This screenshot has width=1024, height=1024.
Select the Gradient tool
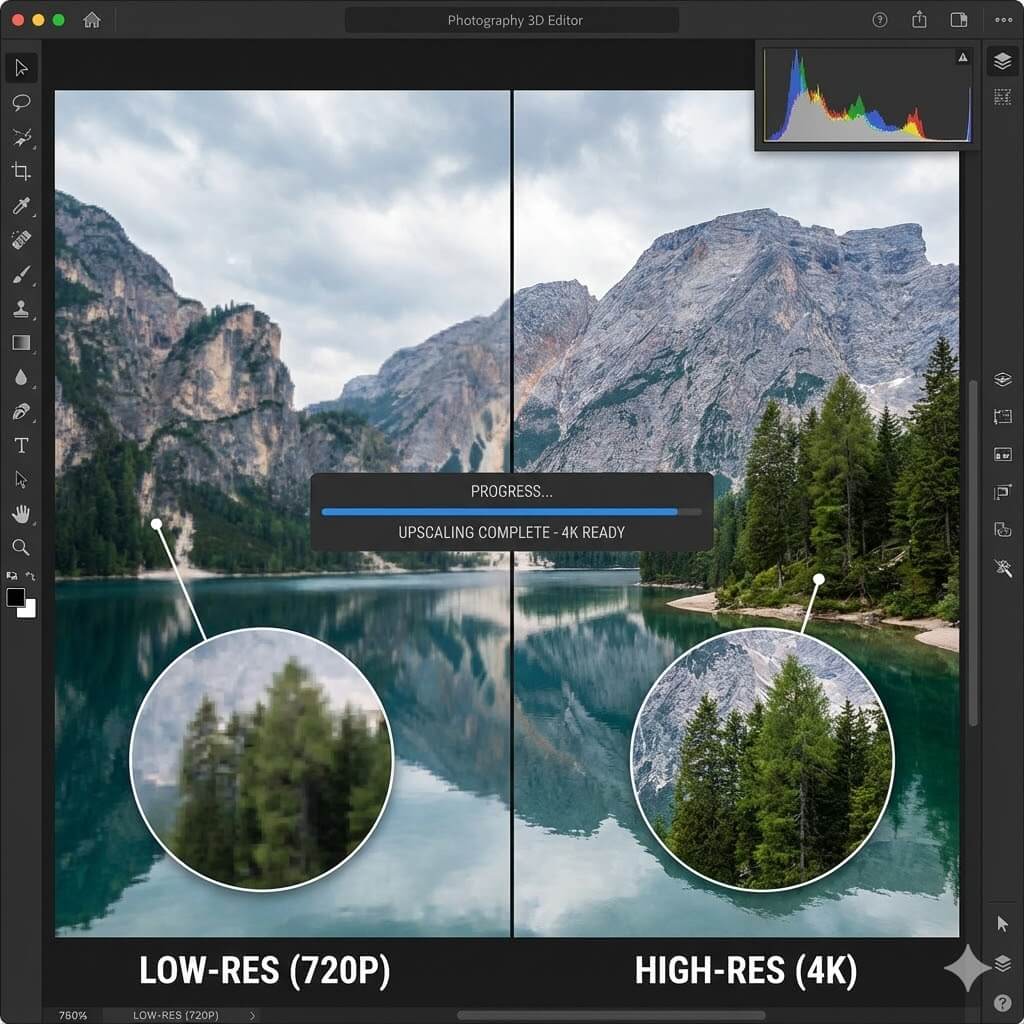click(x=21, y=343)
